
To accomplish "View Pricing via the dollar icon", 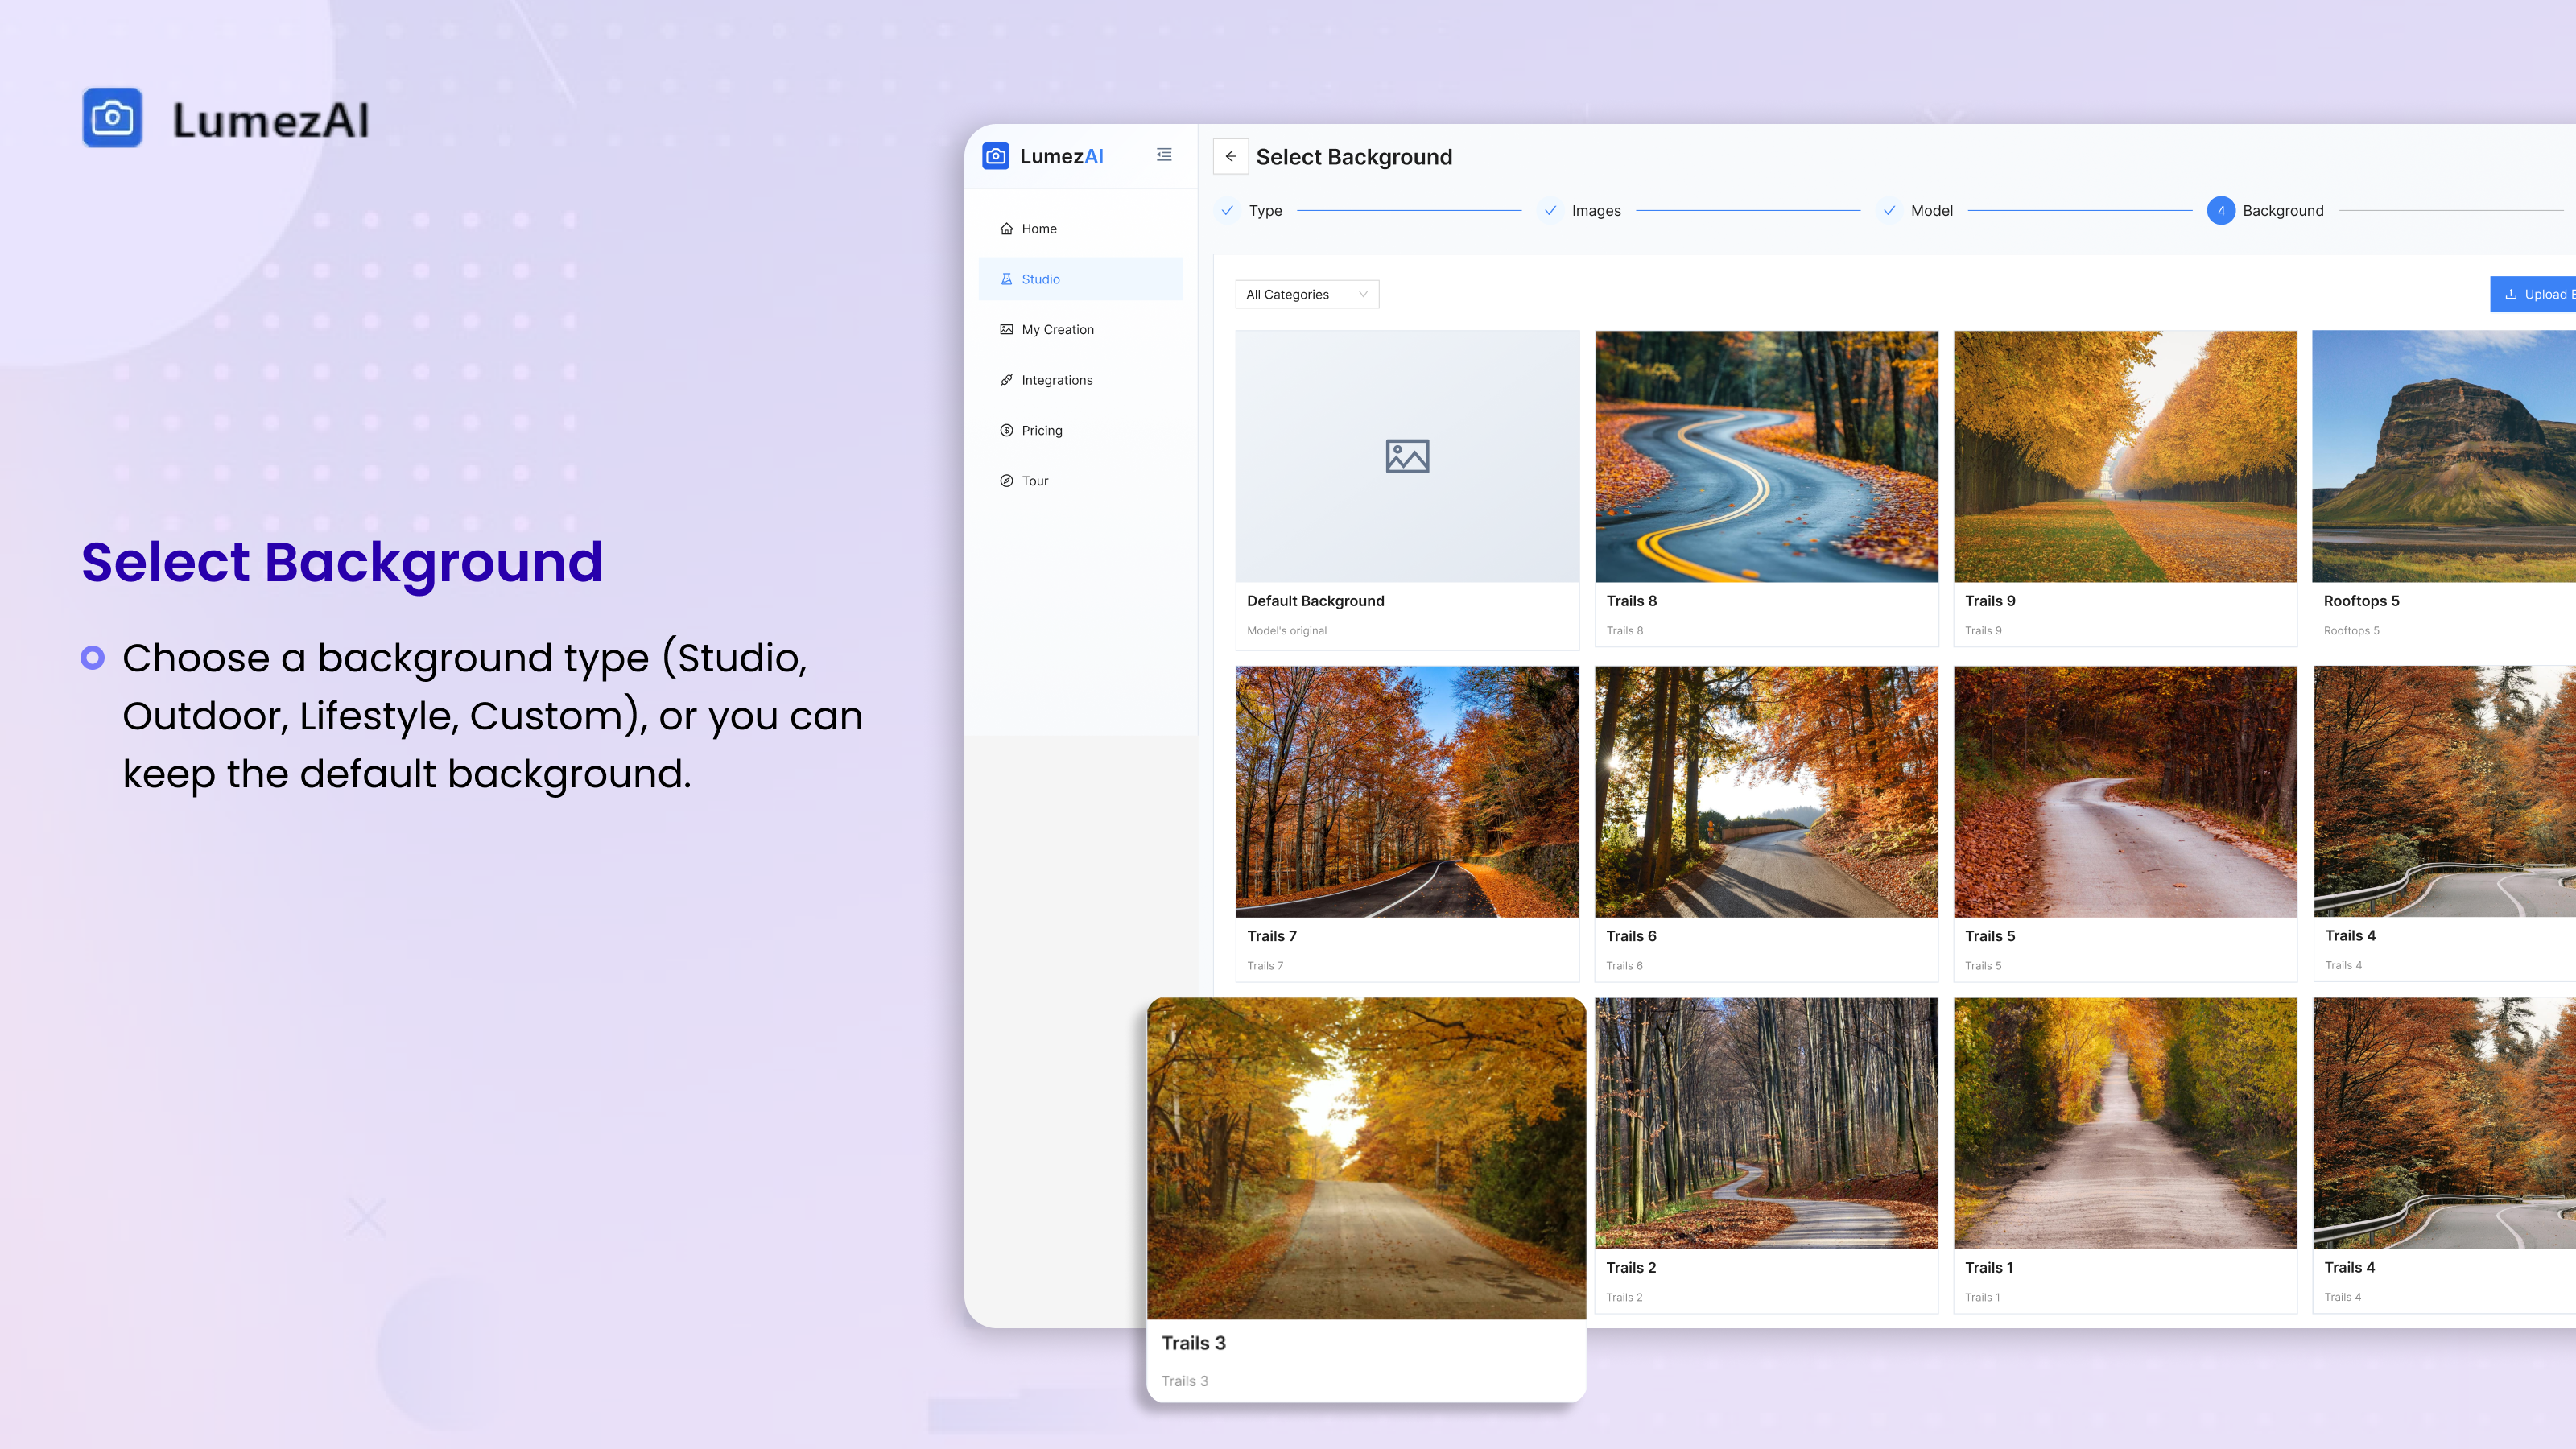I will tap(1006, 429).
